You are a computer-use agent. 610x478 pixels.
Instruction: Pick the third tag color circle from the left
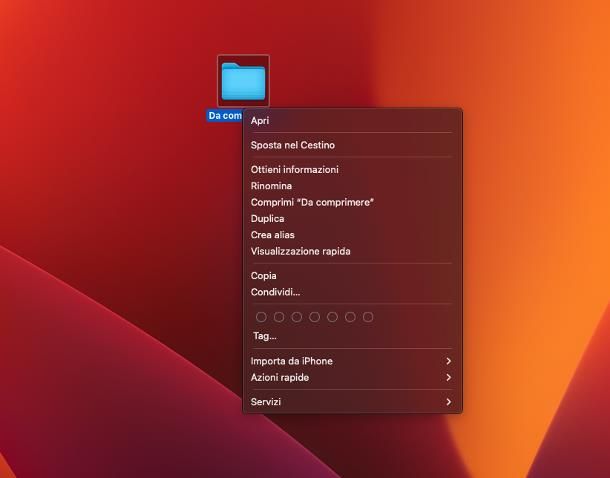[297, 317]
